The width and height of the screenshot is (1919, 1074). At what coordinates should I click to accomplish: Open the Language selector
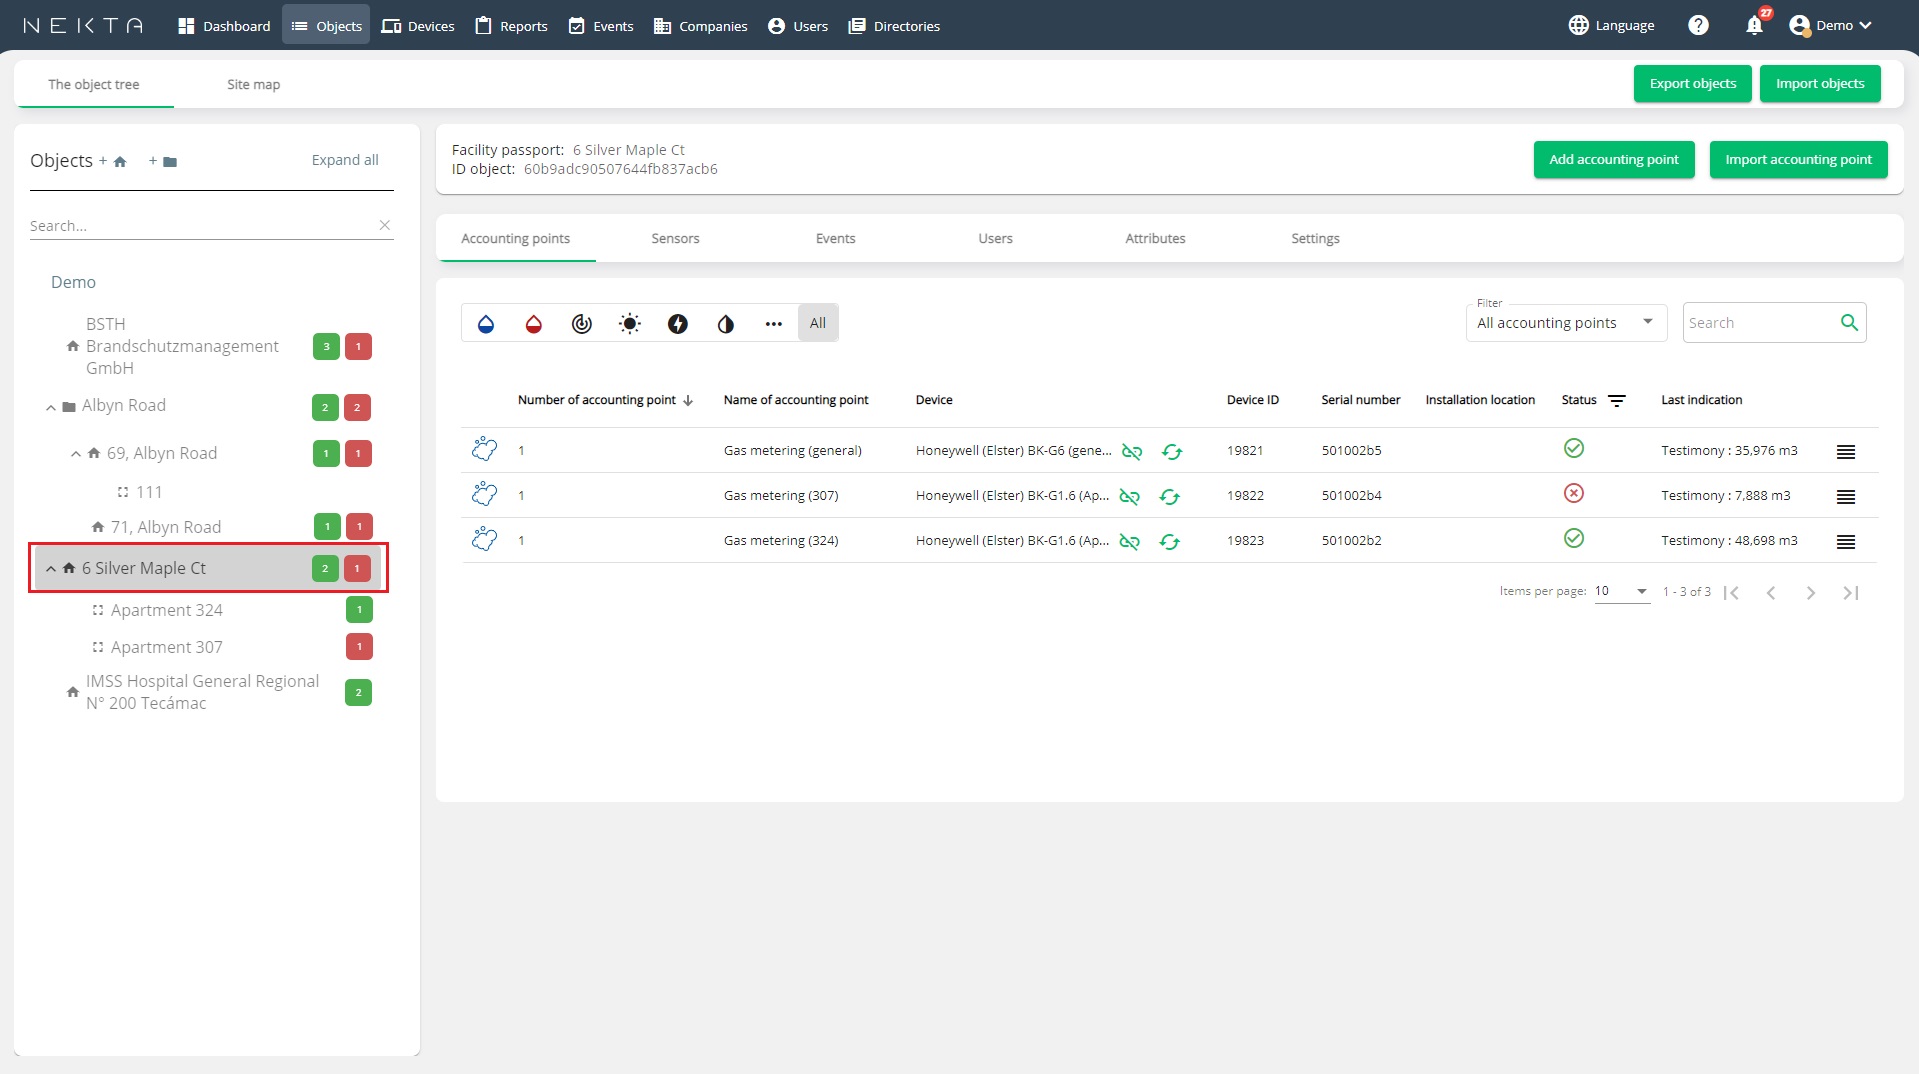coord(1611,25)
